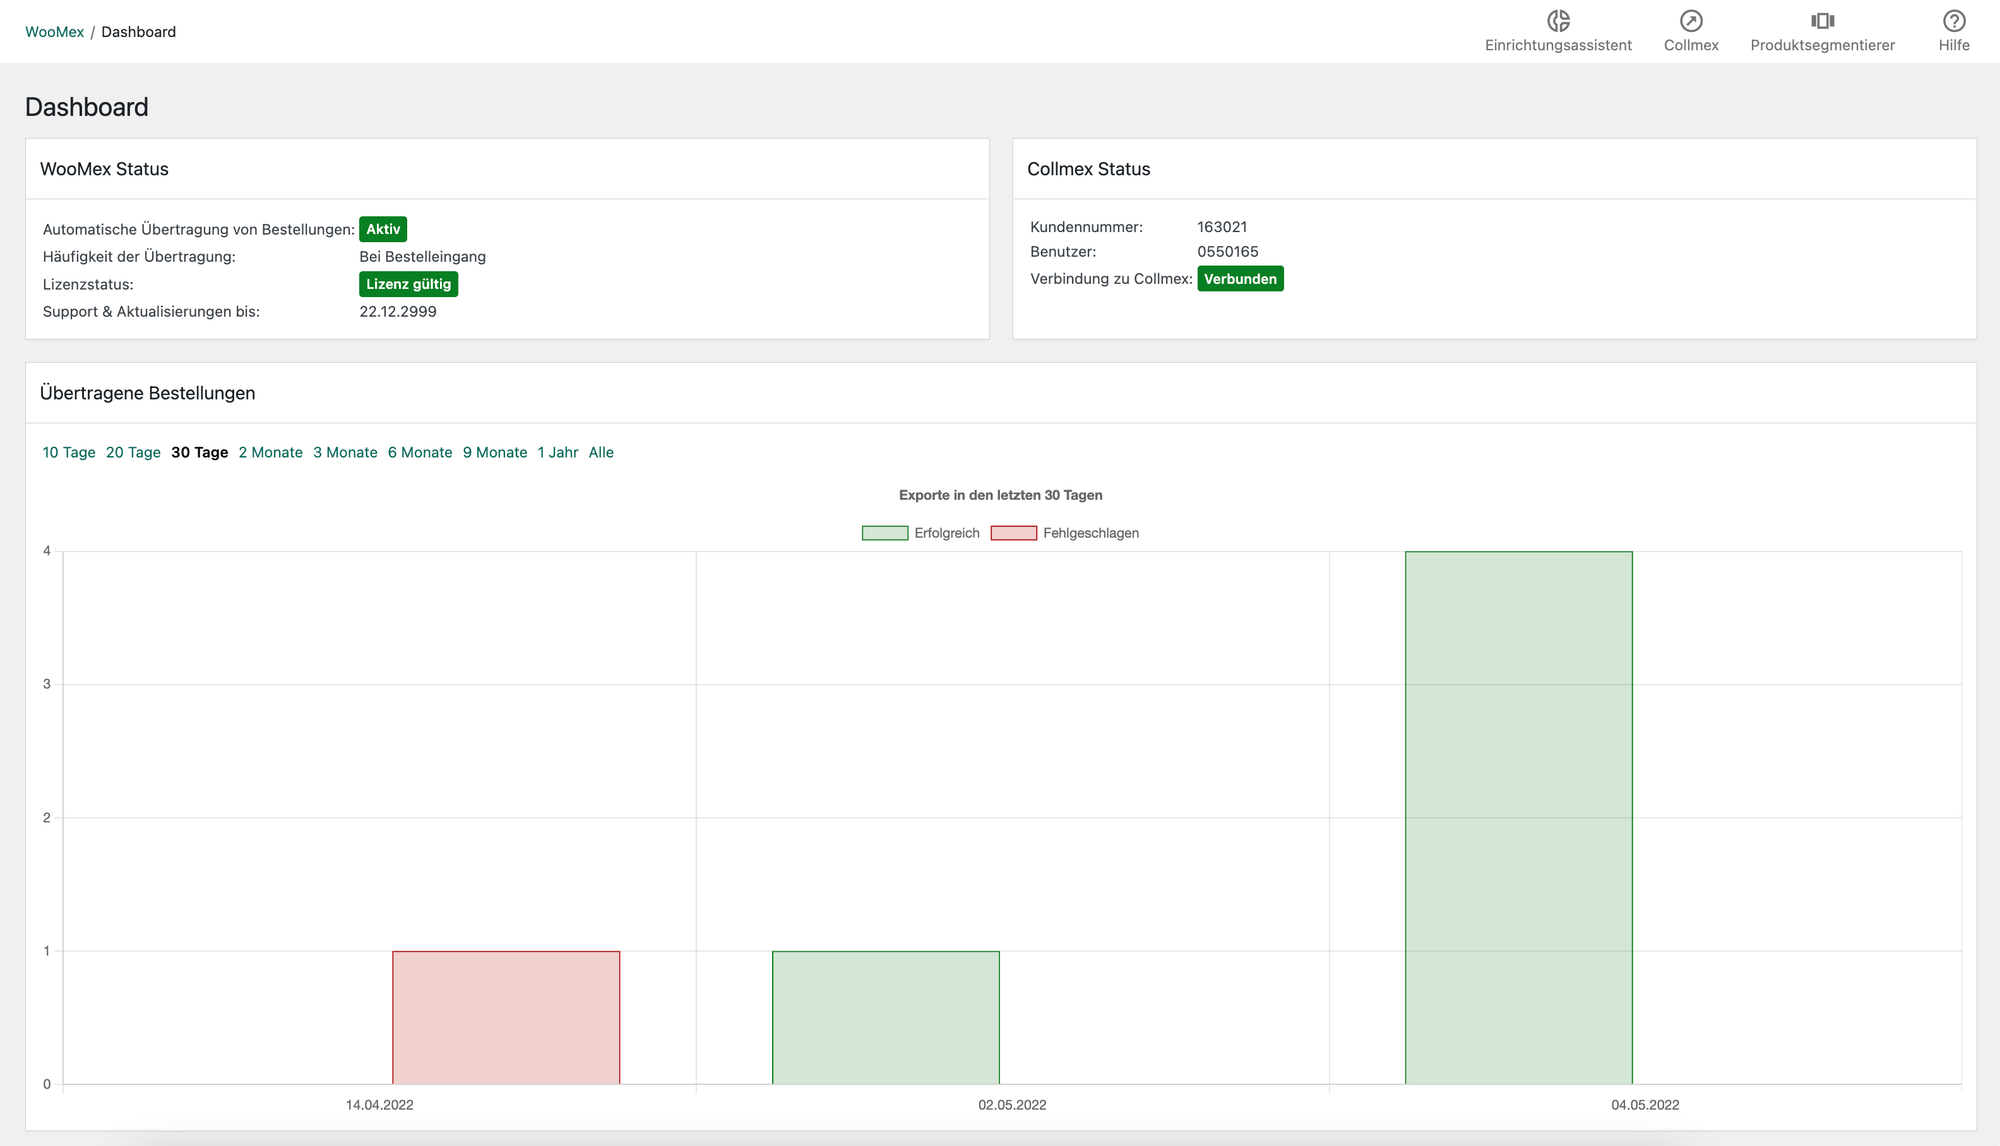Open the Hilfe question mark icon
This screenshot has width=2000, height=1146.
pyautogui.click(x=1954, y=21)
